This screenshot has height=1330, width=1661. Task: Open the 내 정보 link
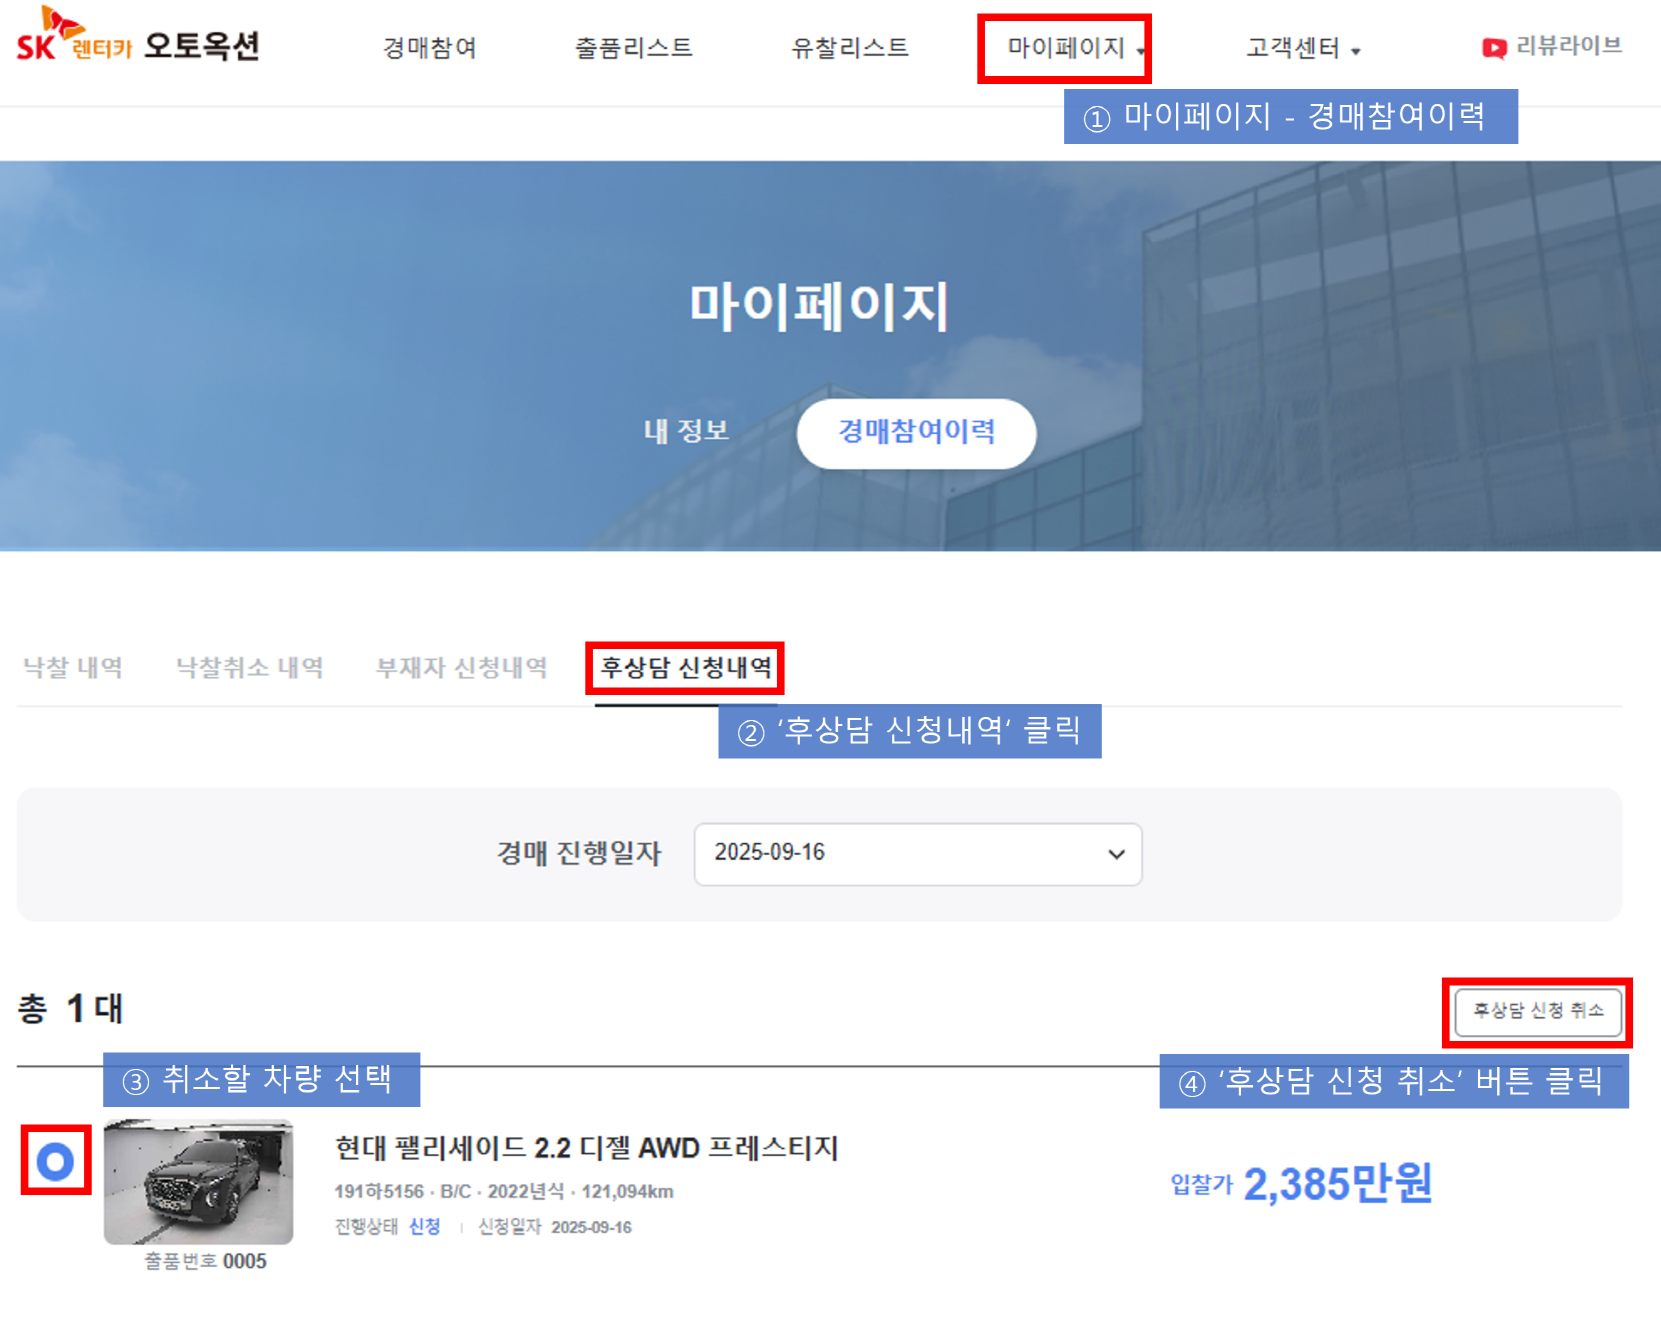click(686, 431)
